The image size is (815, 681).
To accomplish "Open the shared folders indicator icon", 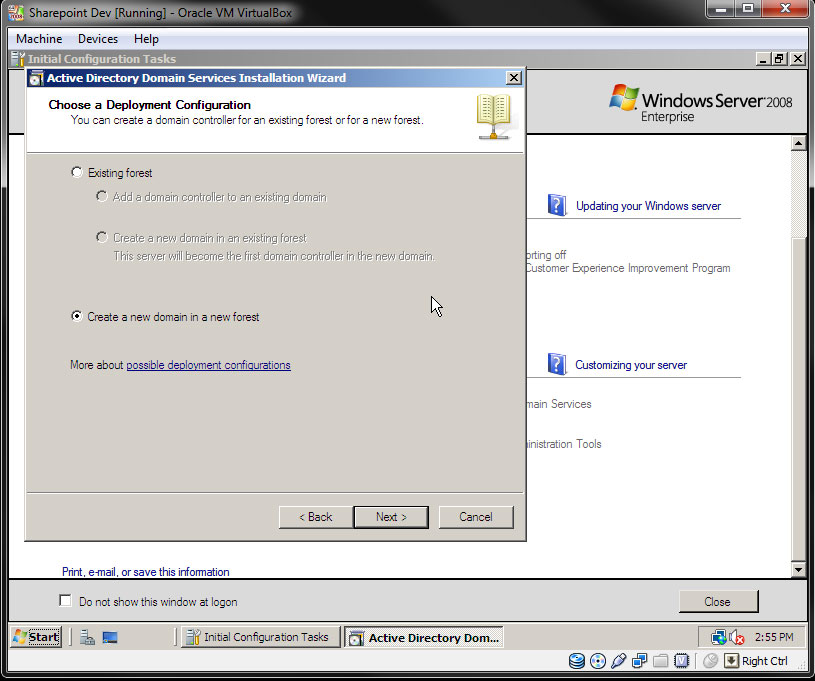I will point(661,661).
